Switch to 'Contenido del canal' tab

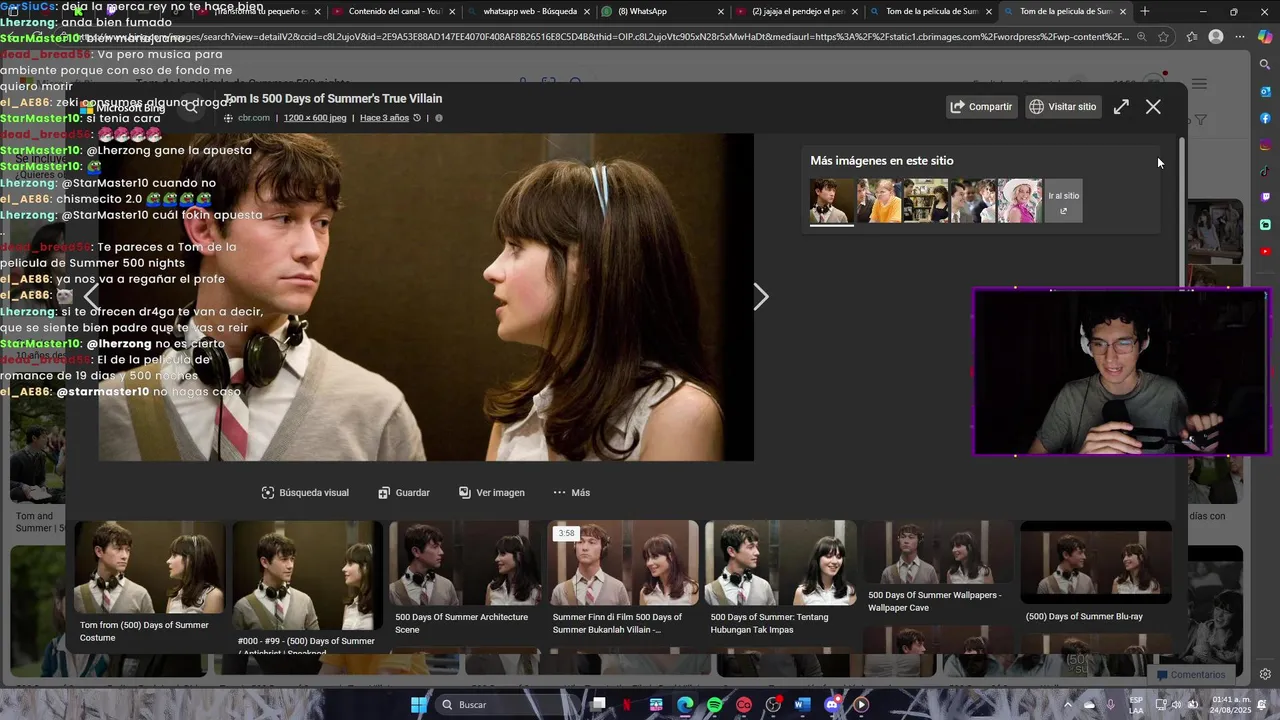pos(394,11)
